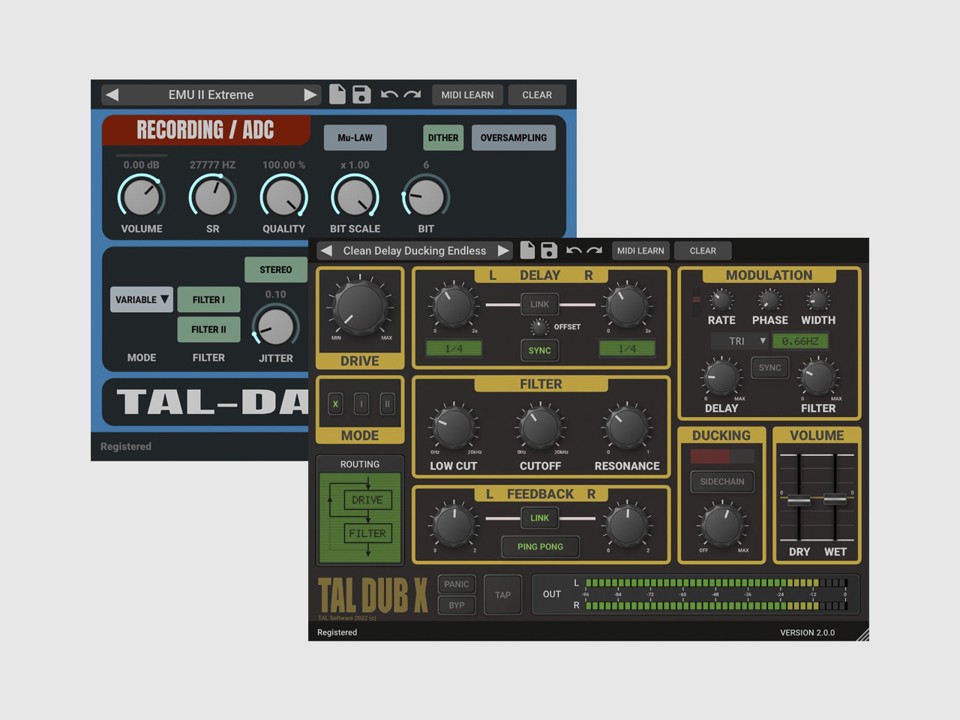Go to next preset in TAL Dub X
Viewport: 960px width, 720px height.
(503, 250)
